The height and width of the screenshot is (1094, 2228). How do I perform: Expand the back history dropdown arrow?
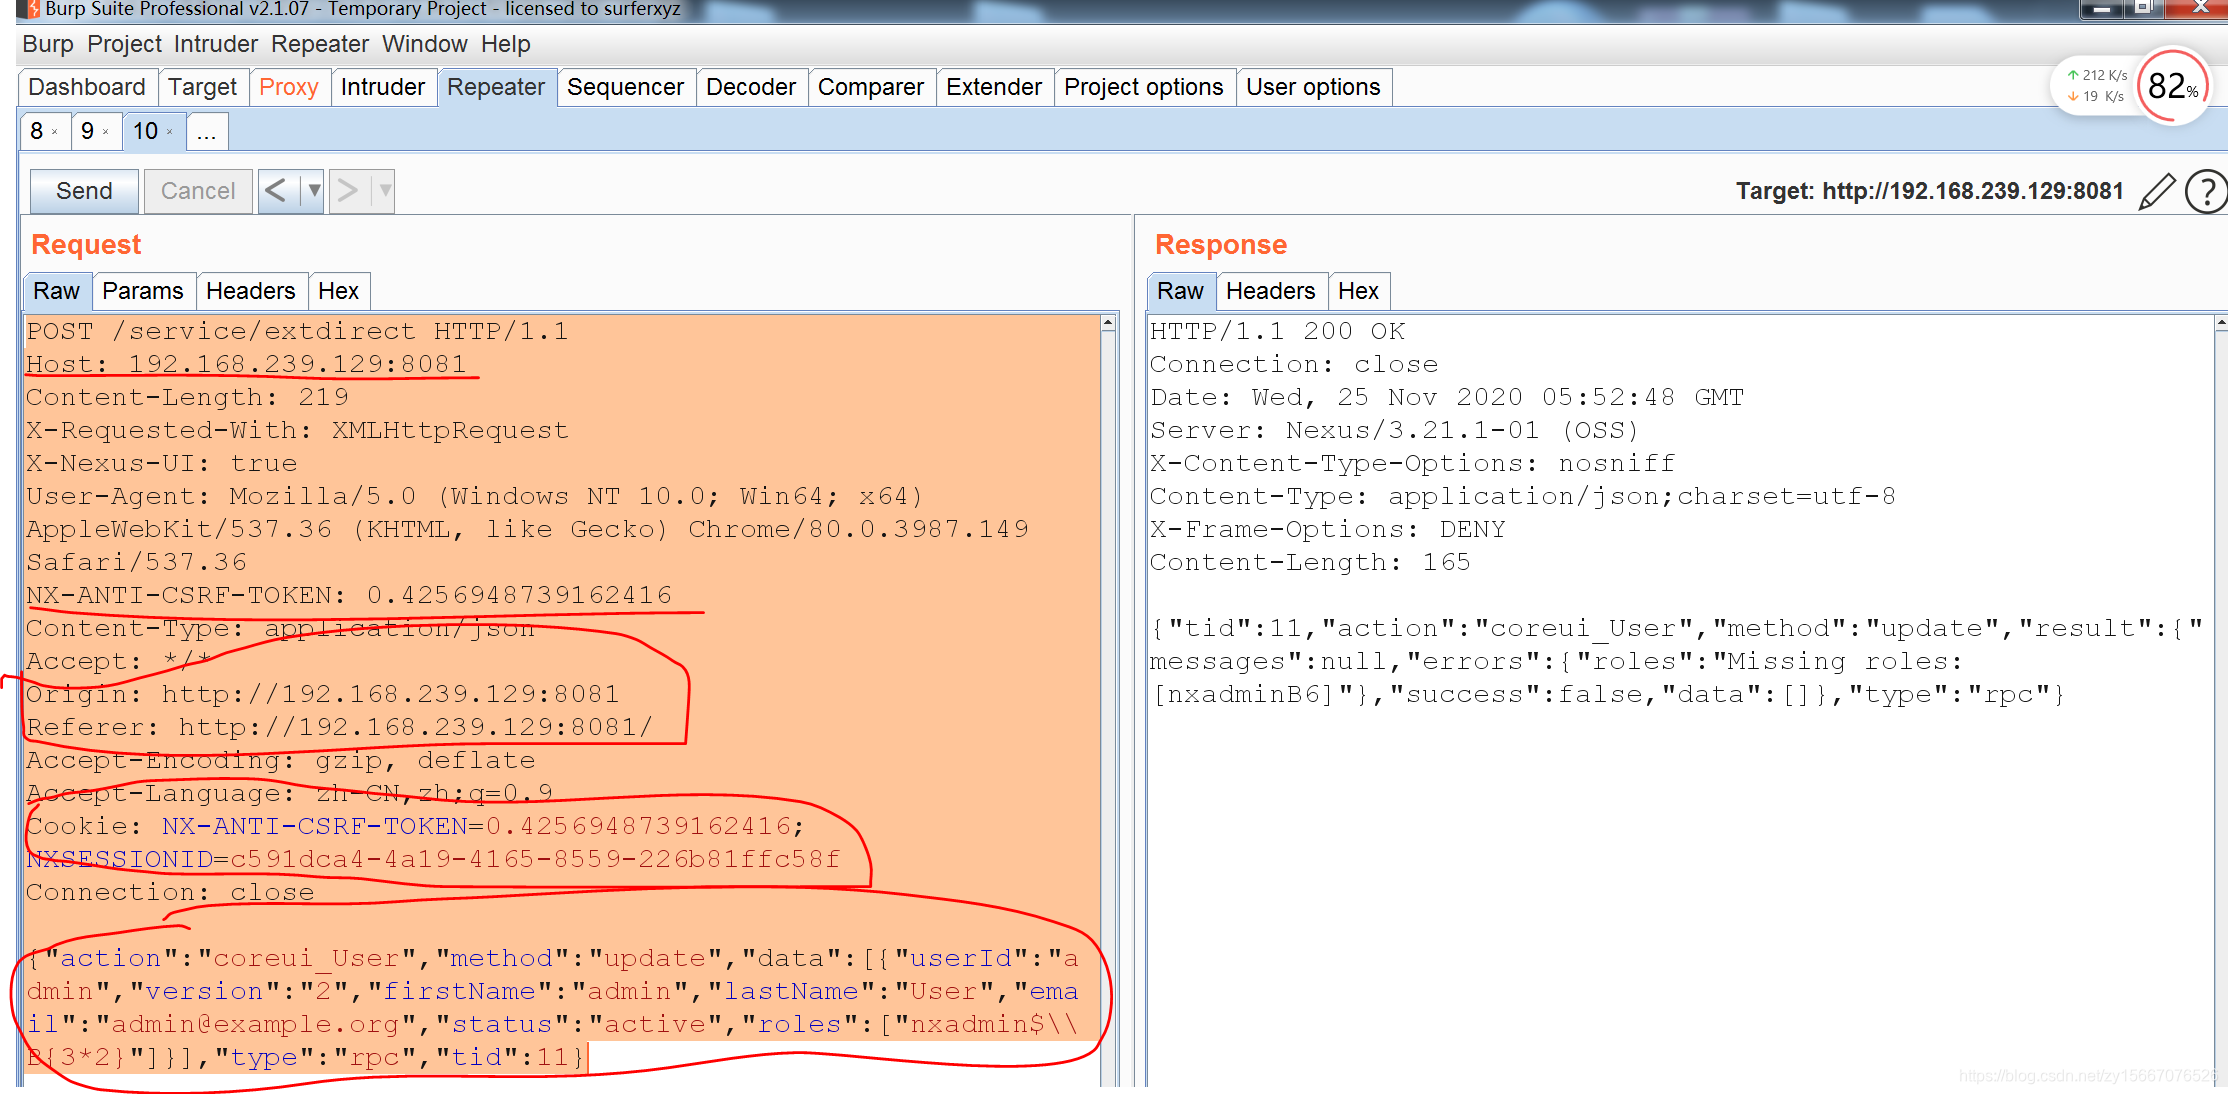tap(314, 190)
